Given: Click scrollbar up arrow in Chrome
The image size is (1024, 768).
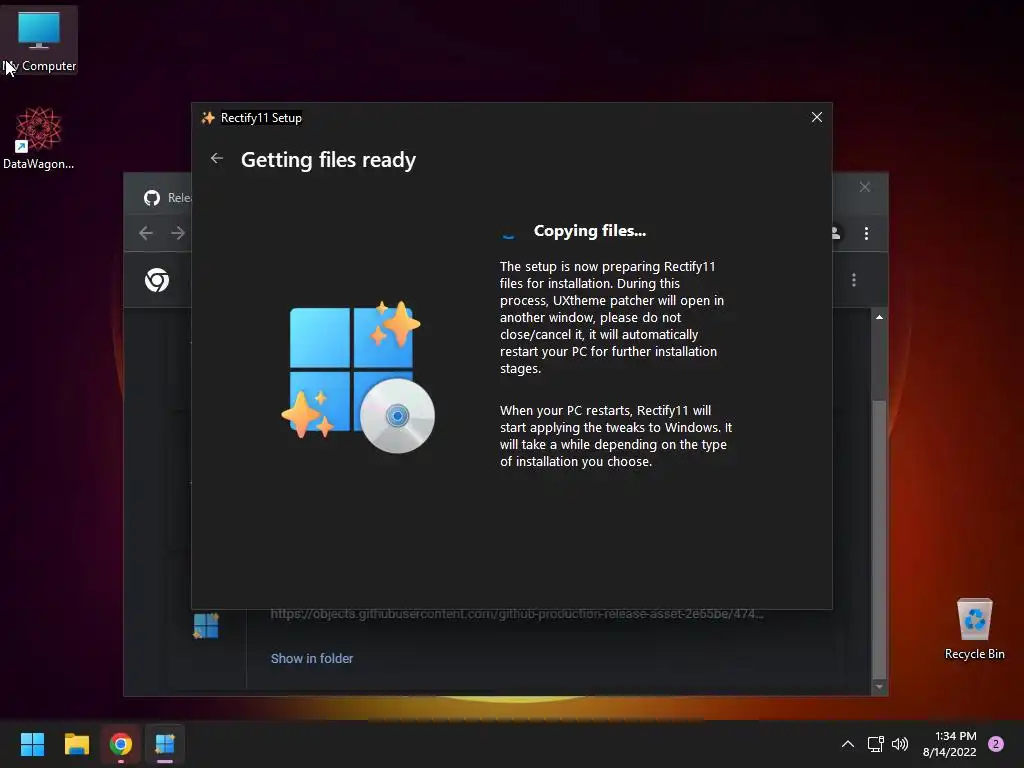Looking at the screenshot, I should pyautogui.click(x=879, y=317).
